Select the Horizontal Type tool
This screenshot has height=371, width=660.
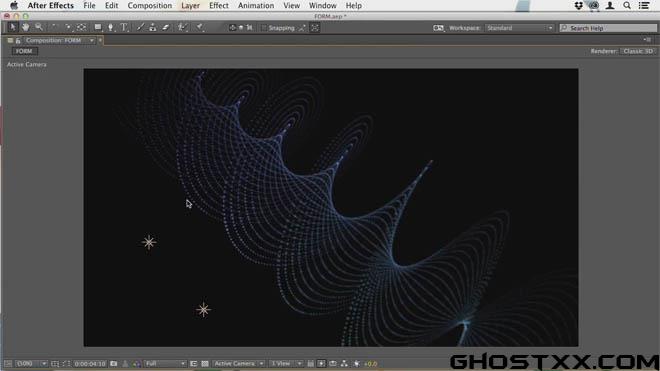point(124,27)
